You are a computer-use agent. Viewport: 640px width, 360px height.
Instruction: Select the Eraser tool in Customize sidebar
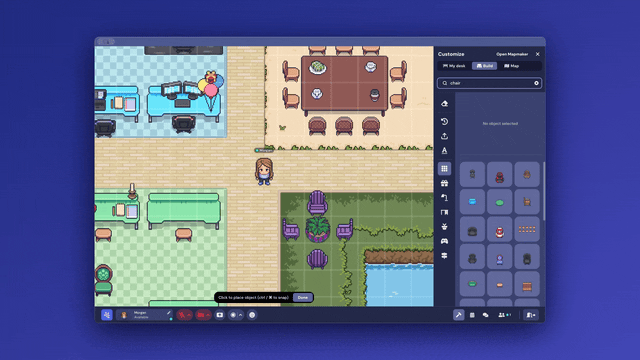[444, 104]
